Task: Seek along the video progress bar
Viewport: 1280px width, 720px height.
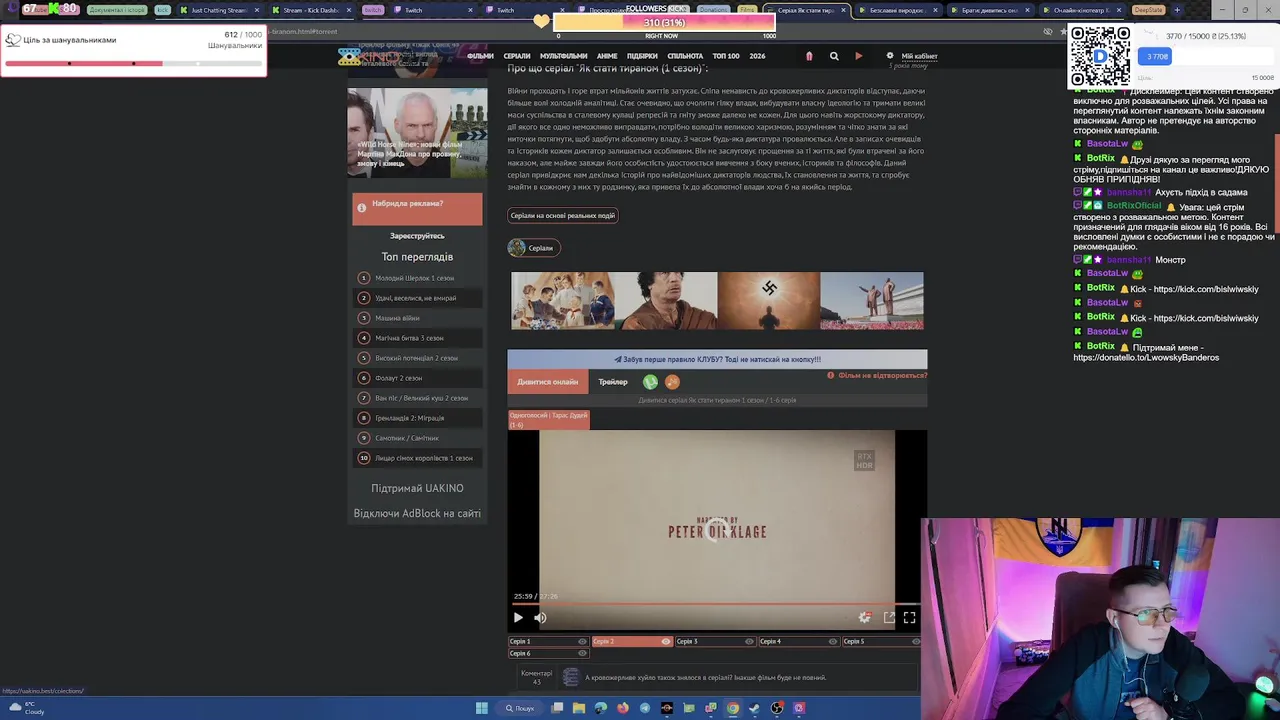Action: [x=716, y=604]
